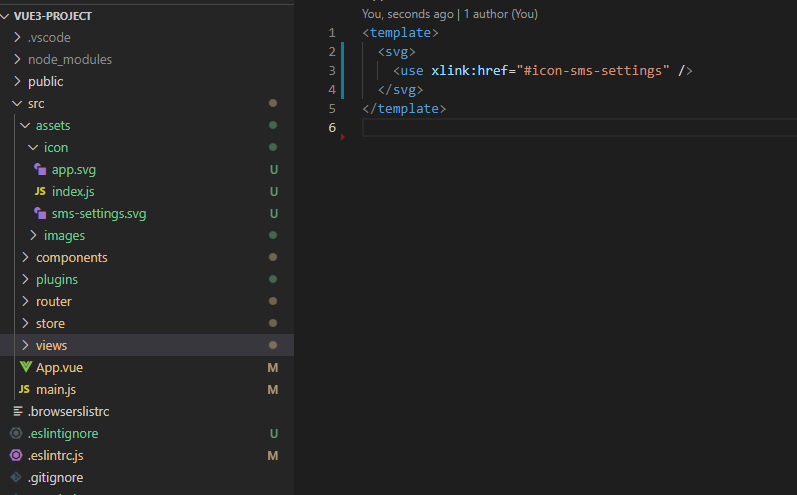Open .eslintrc.js file
Screen dimensions: 797x495
(x=55, y=456)
